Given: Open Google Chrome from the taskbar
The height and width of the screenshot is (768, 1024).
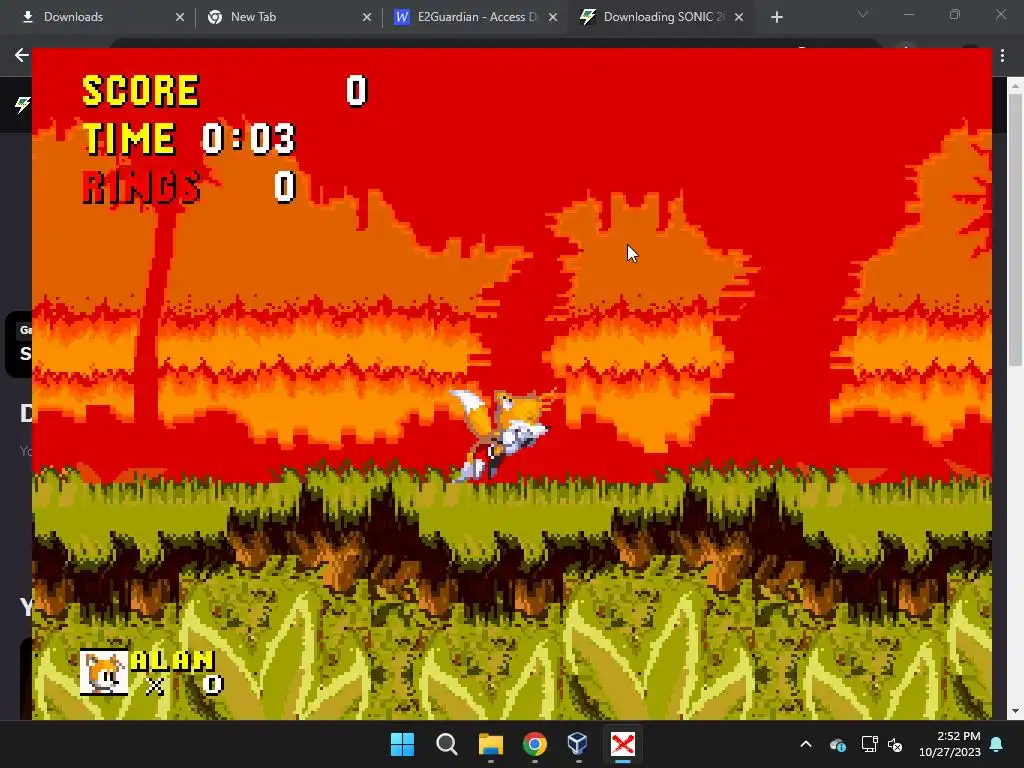Looking at the screenshot, I should tap(534, 744).
